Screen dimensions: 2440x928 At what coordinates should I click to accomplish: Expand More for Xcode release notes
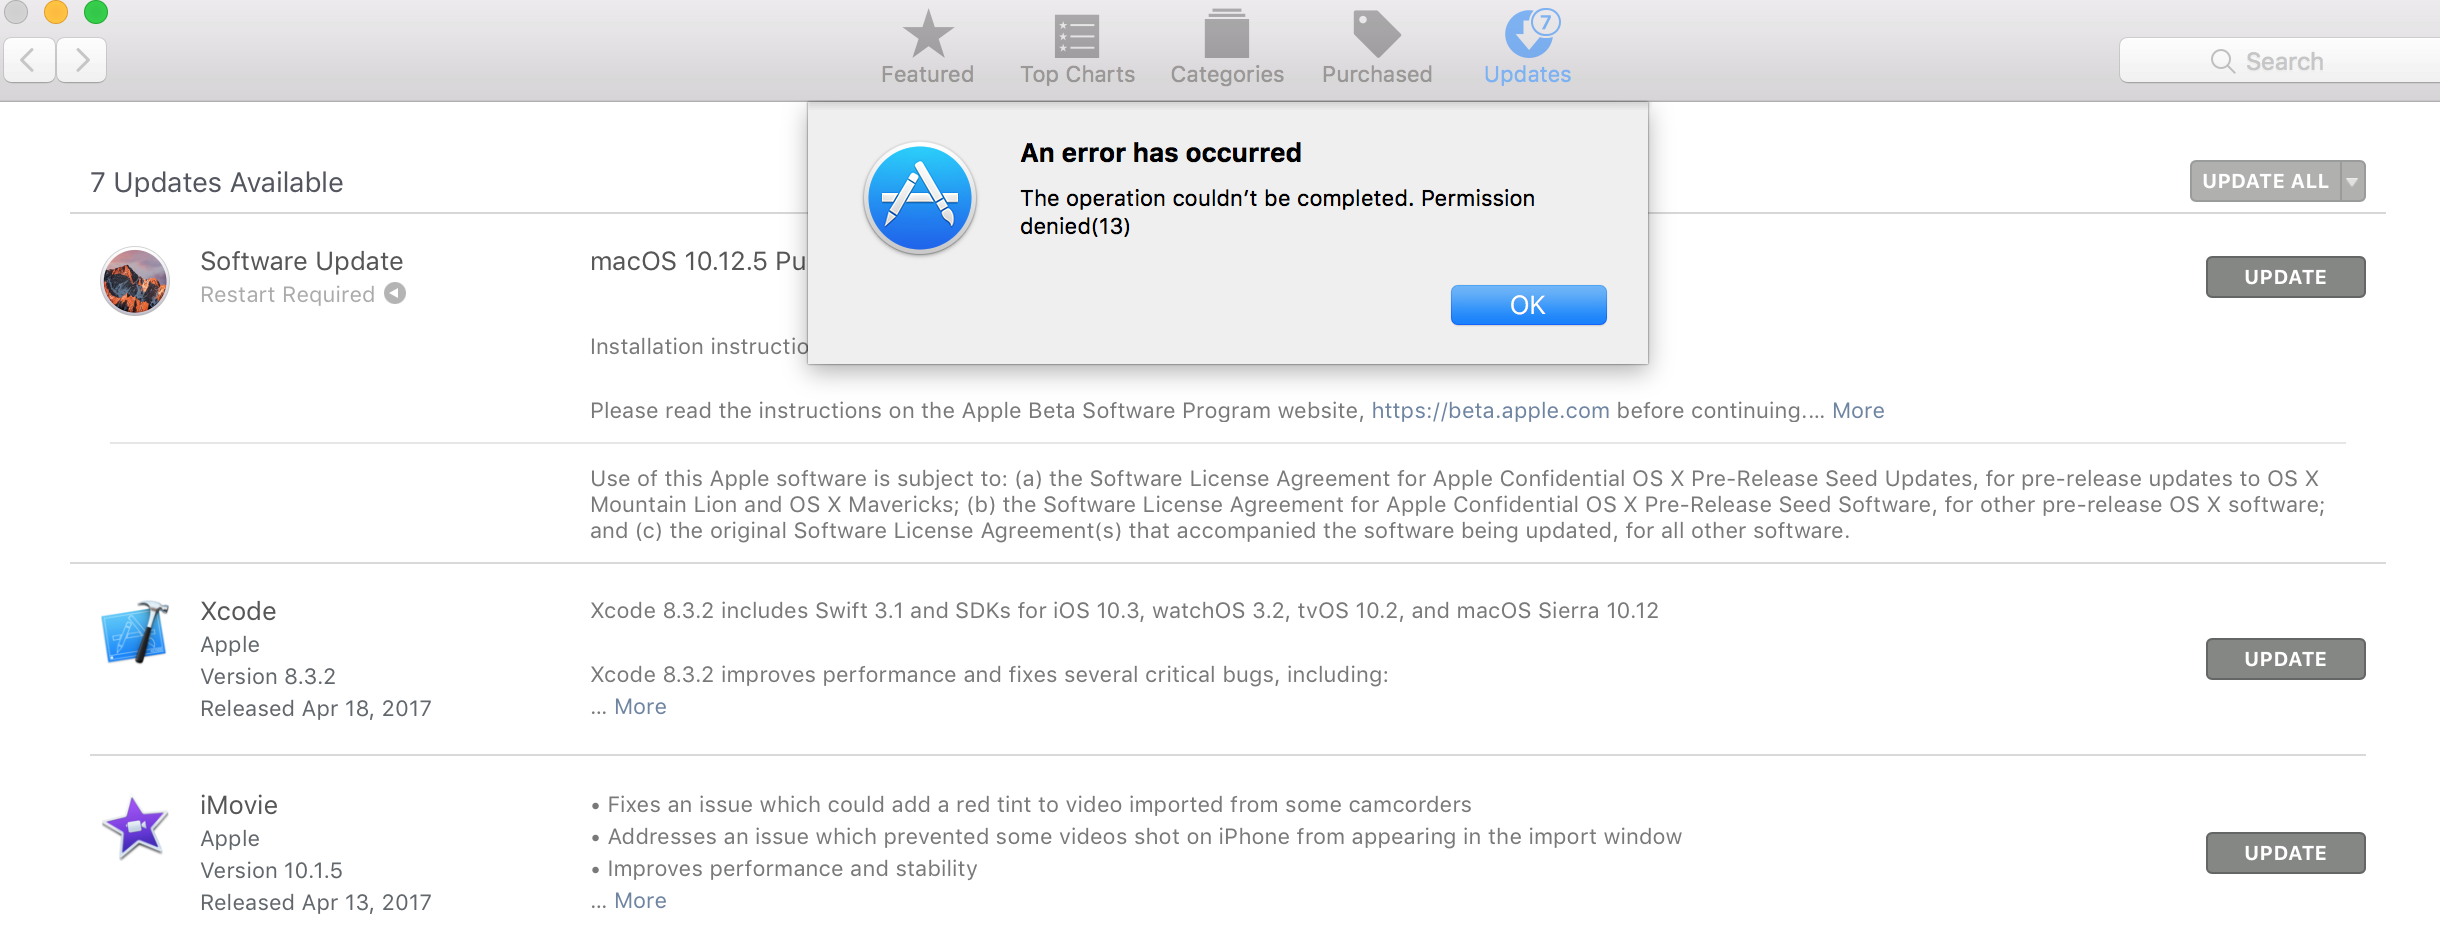pyautogui.click(x=640, y=707)
